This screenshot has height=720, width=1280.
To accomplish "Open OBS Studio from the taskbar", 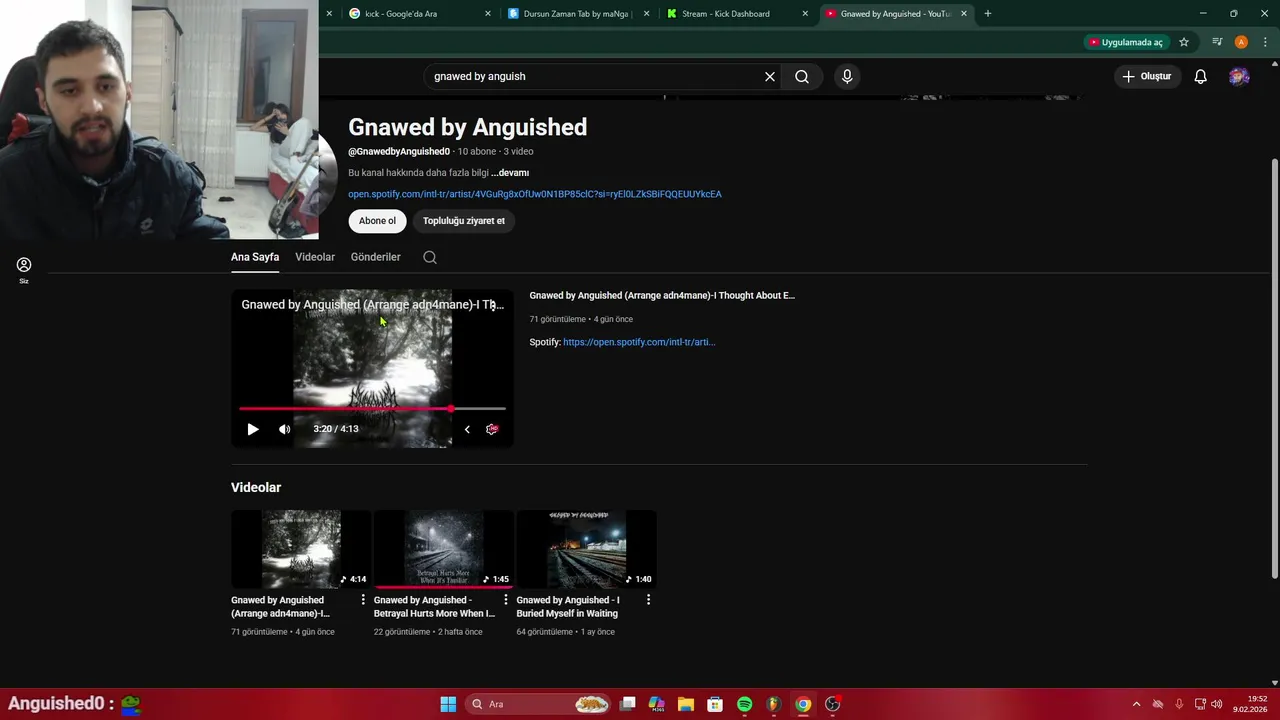I will point(832,704).
